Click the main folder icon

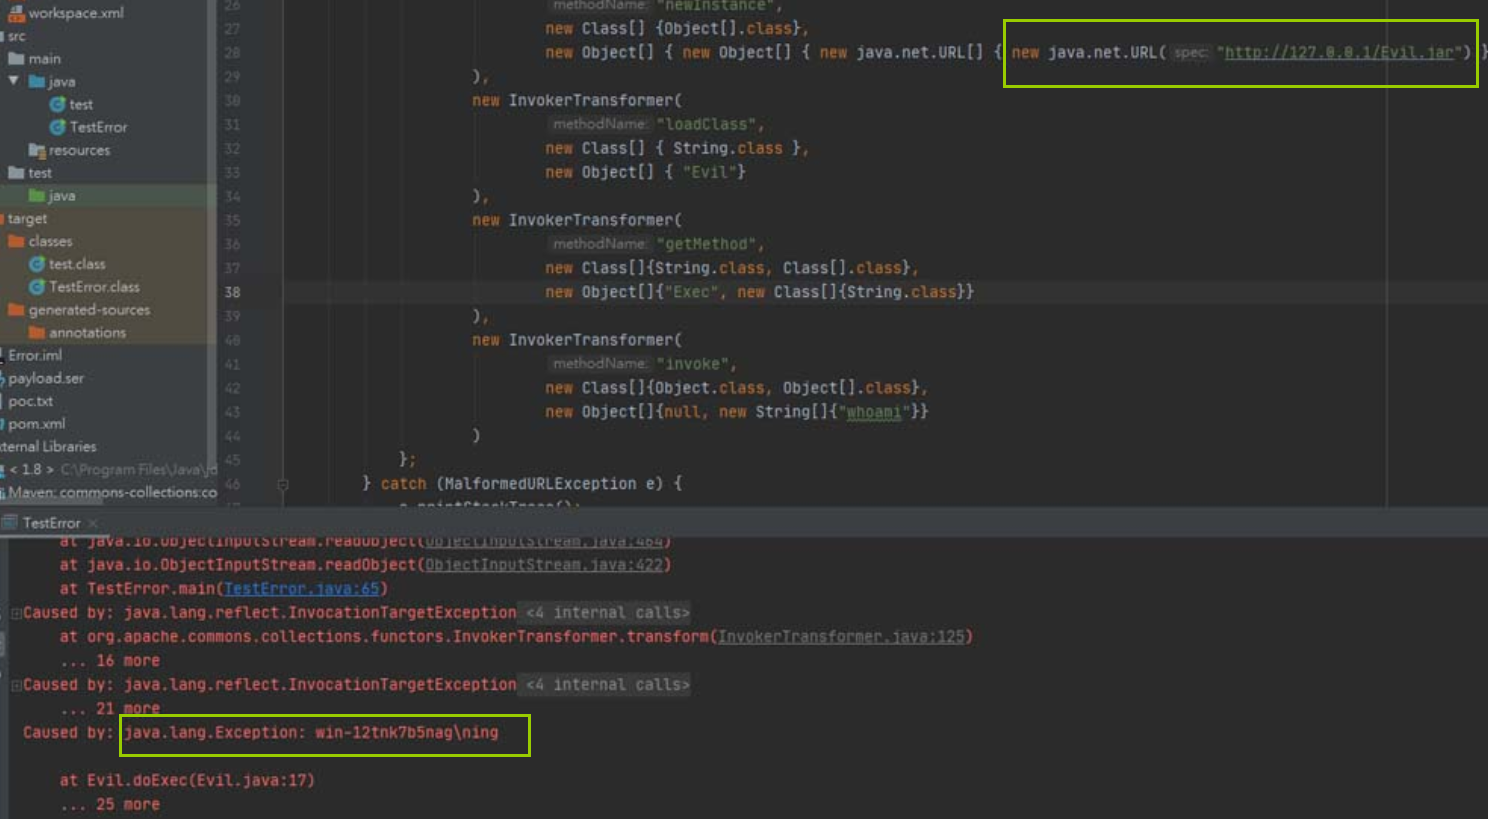pyautogui.click(x=16, y=59)
